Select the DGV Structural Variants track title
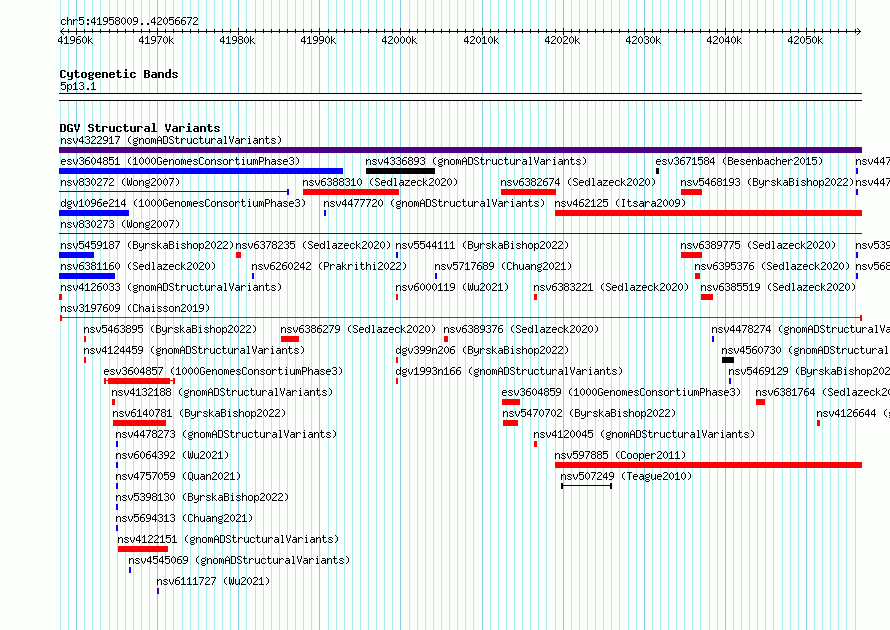The width and height of the screenshot is (890, 630). tap(140, 128)
